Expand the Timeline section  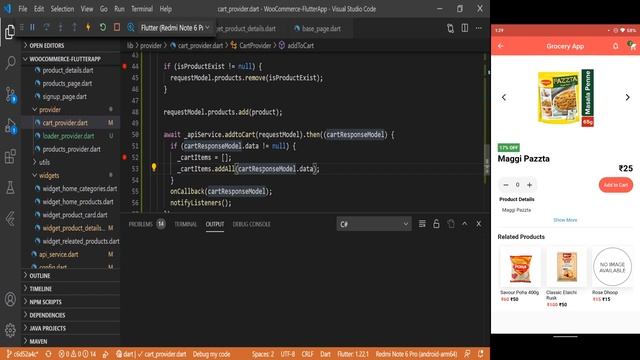coord(71,289)
